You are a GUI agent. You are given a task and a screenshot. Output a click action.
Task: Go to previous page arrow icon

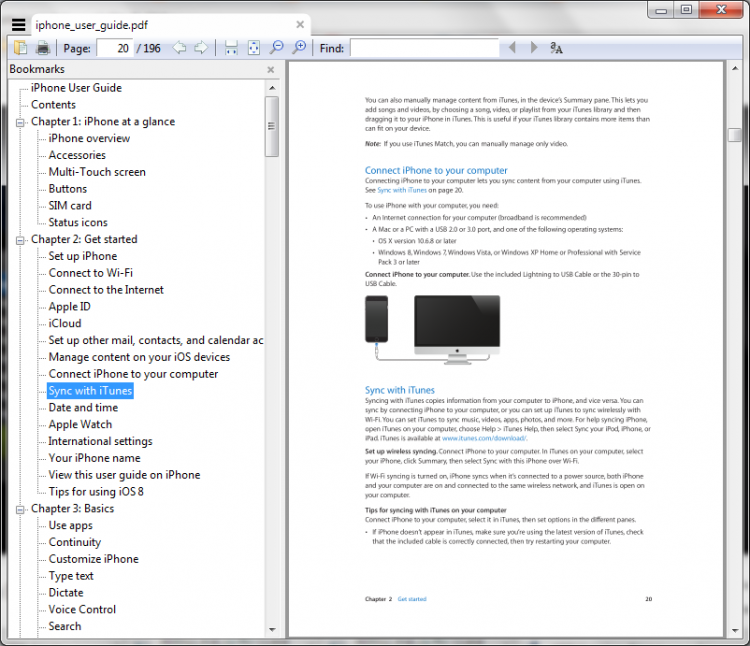coord(179,48)
